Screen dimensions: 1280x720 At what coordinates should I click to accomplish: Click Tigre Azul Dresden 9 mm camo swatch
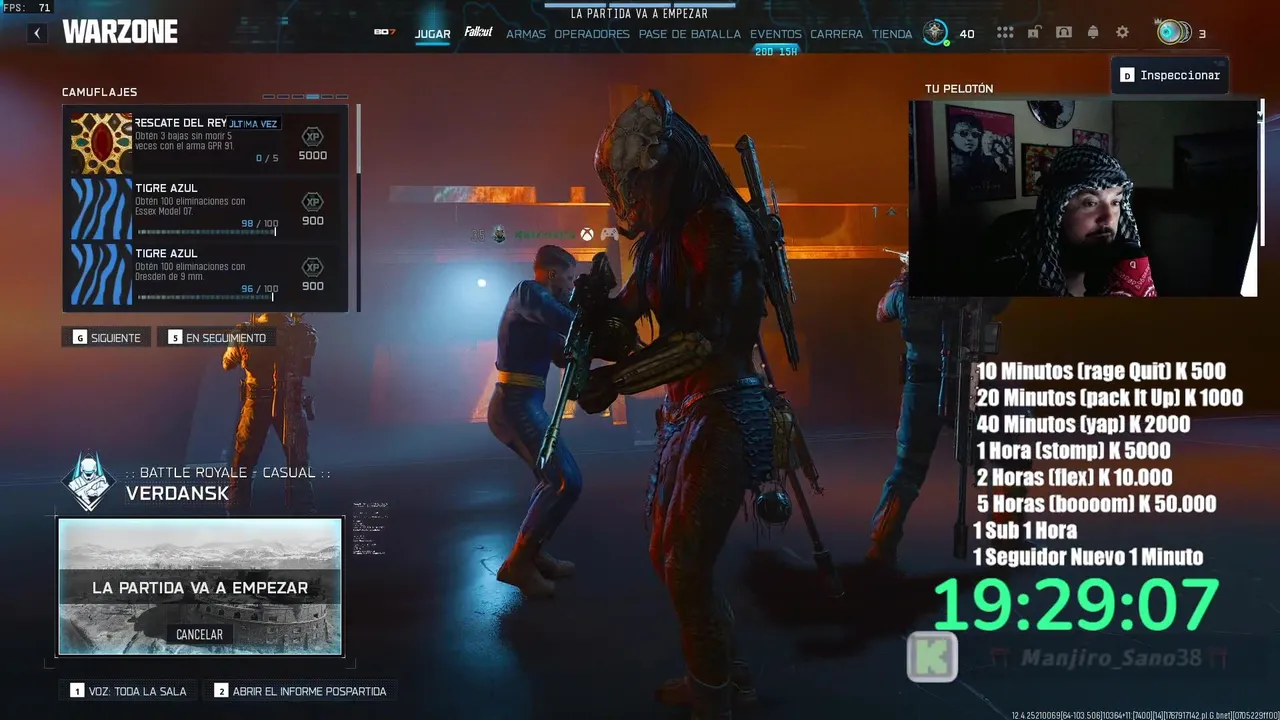[101, 274]
